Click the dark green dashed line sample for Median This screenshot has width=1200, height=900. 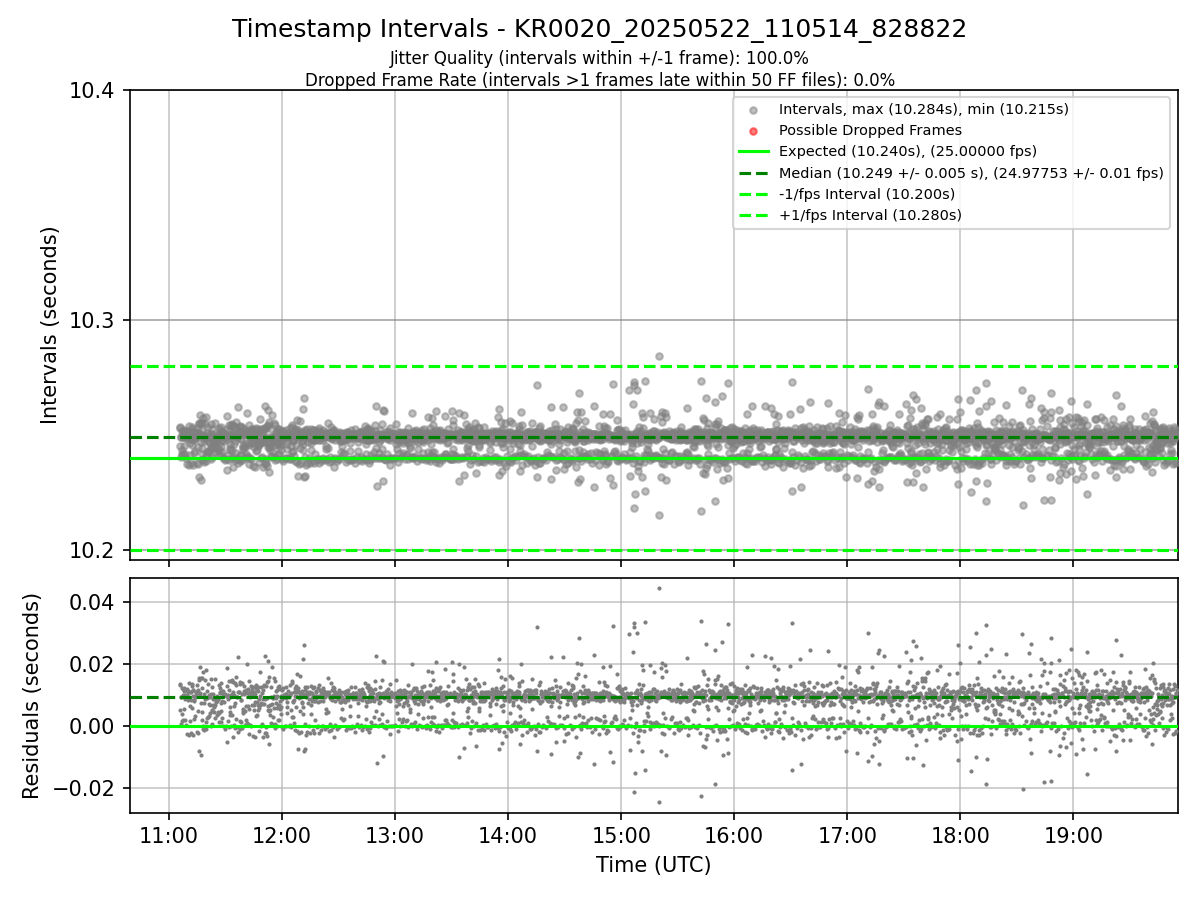pyautogui.click(x=754, y=173)
